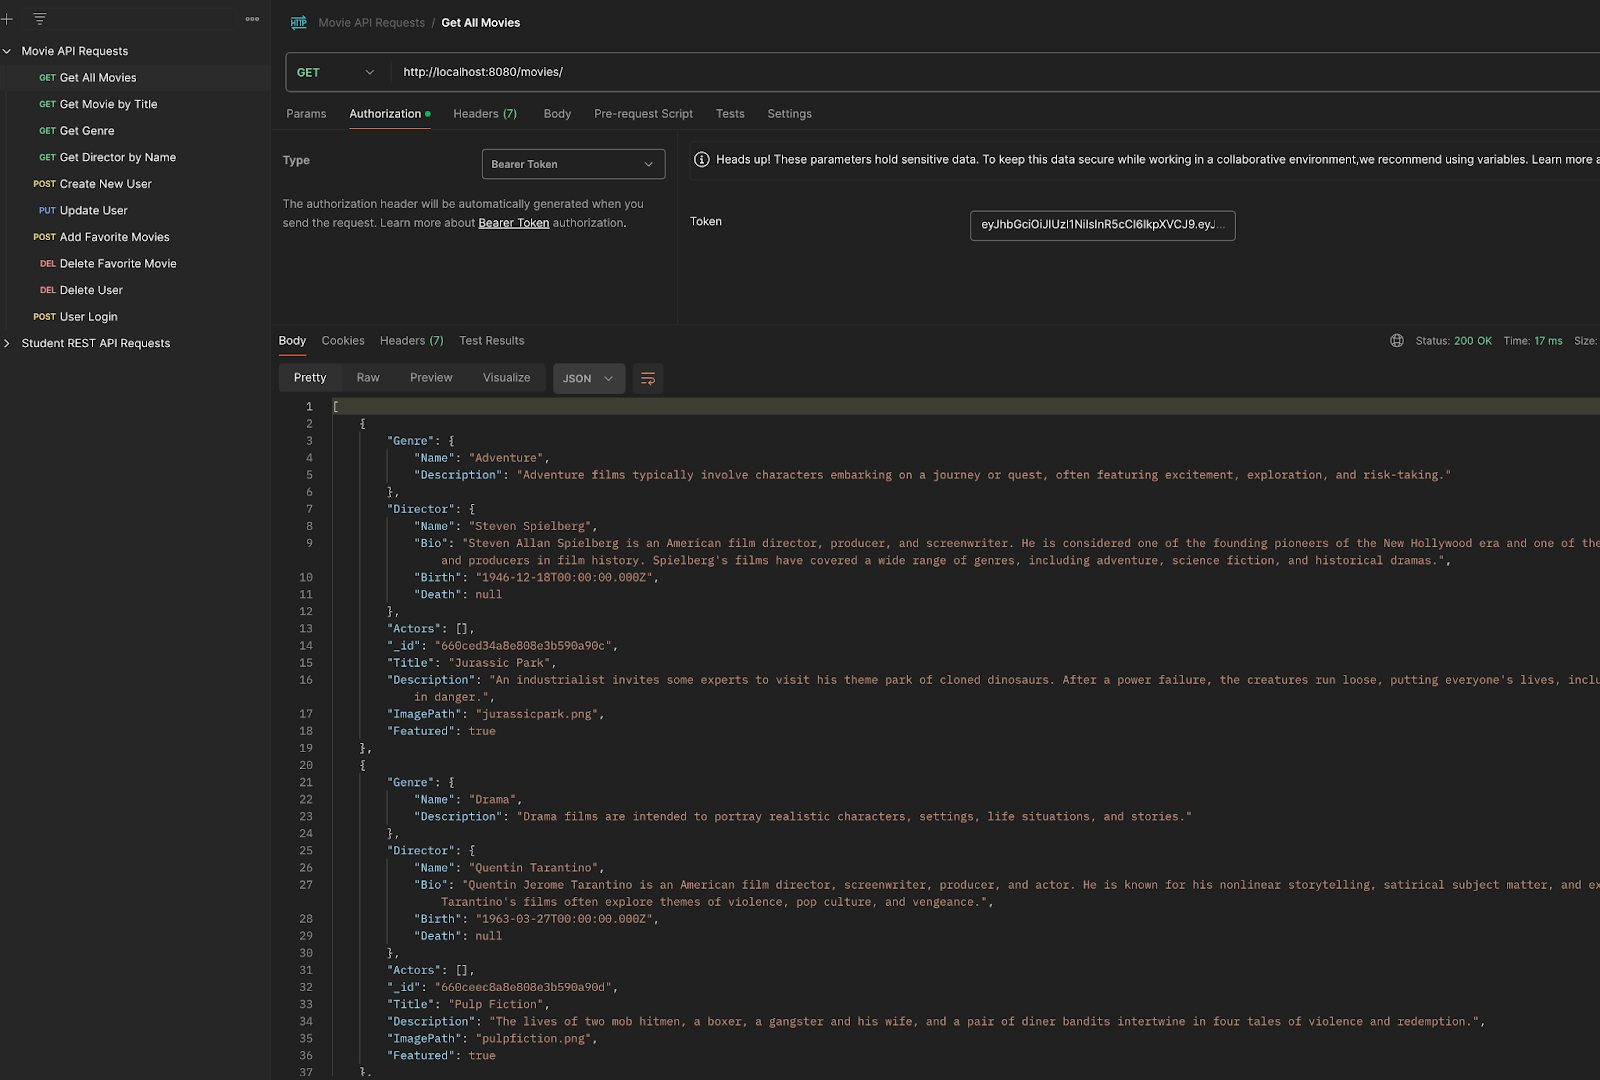Viewport: 1600px width, 1080px height.
Task: Open the three-dots sidebar options menu
Action: 252,19
